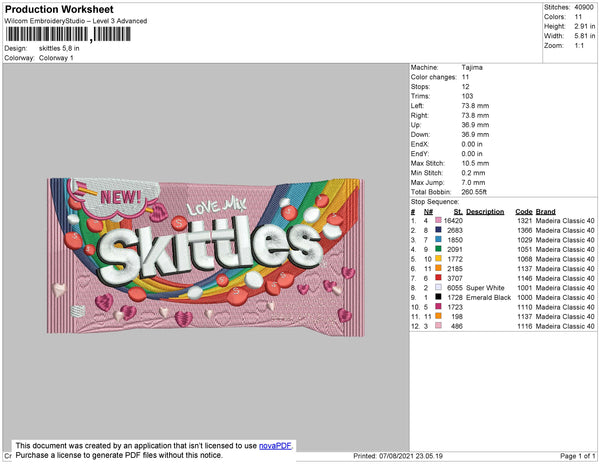Image resolution: width=600 pixels, height=464 pixels.
Task: Click the Code column header
Action: coord(523,212)
